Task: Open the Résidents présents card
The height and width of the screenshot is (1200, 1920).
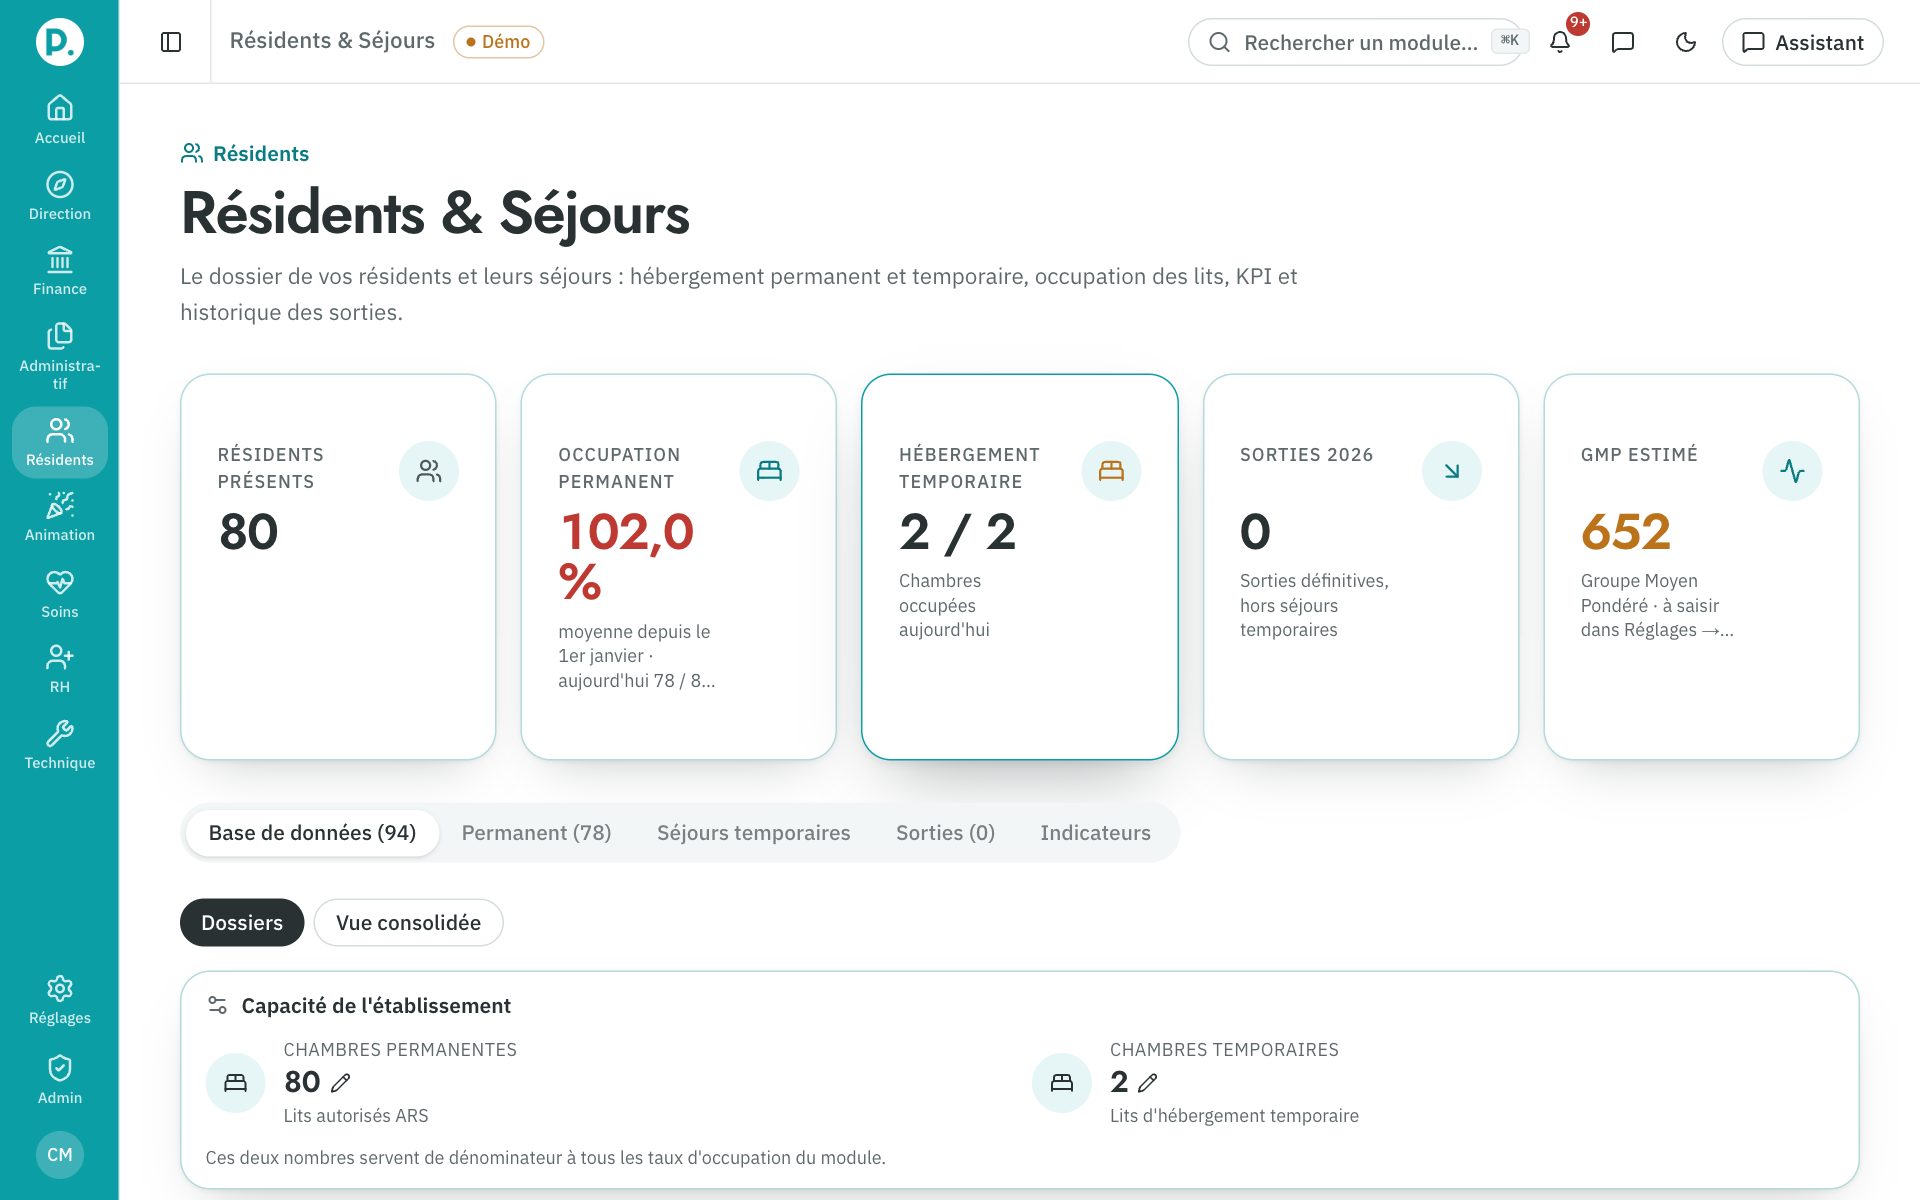Action: pos(338,567)
